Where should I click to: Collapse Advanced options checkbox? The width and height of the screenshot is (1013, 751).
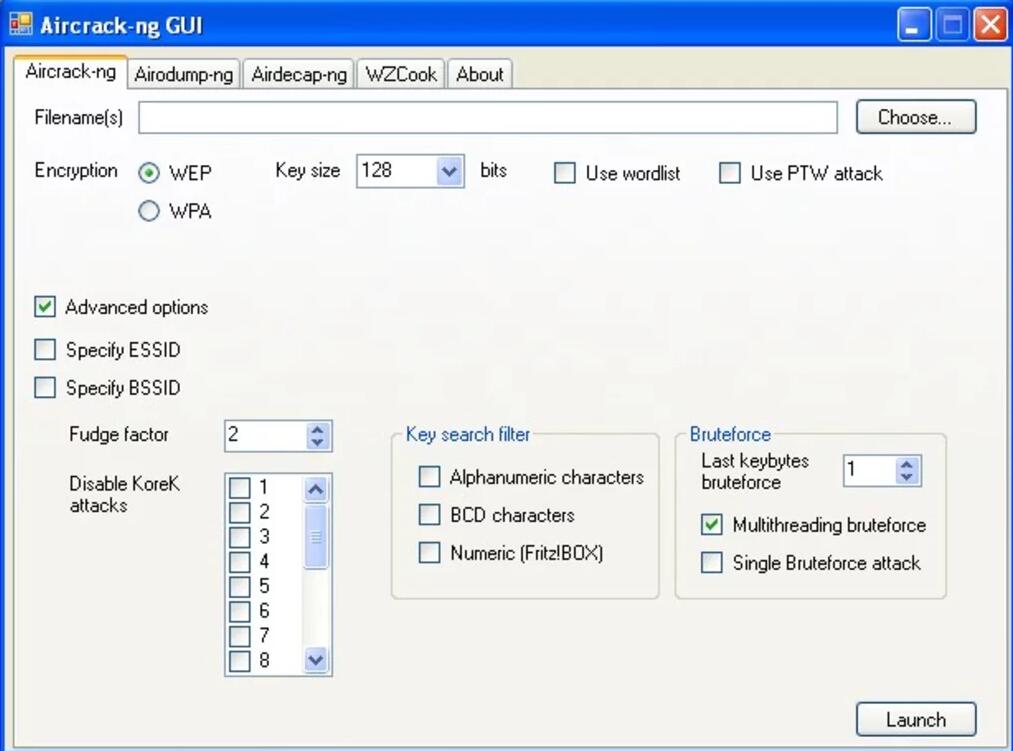coord(45,307)
